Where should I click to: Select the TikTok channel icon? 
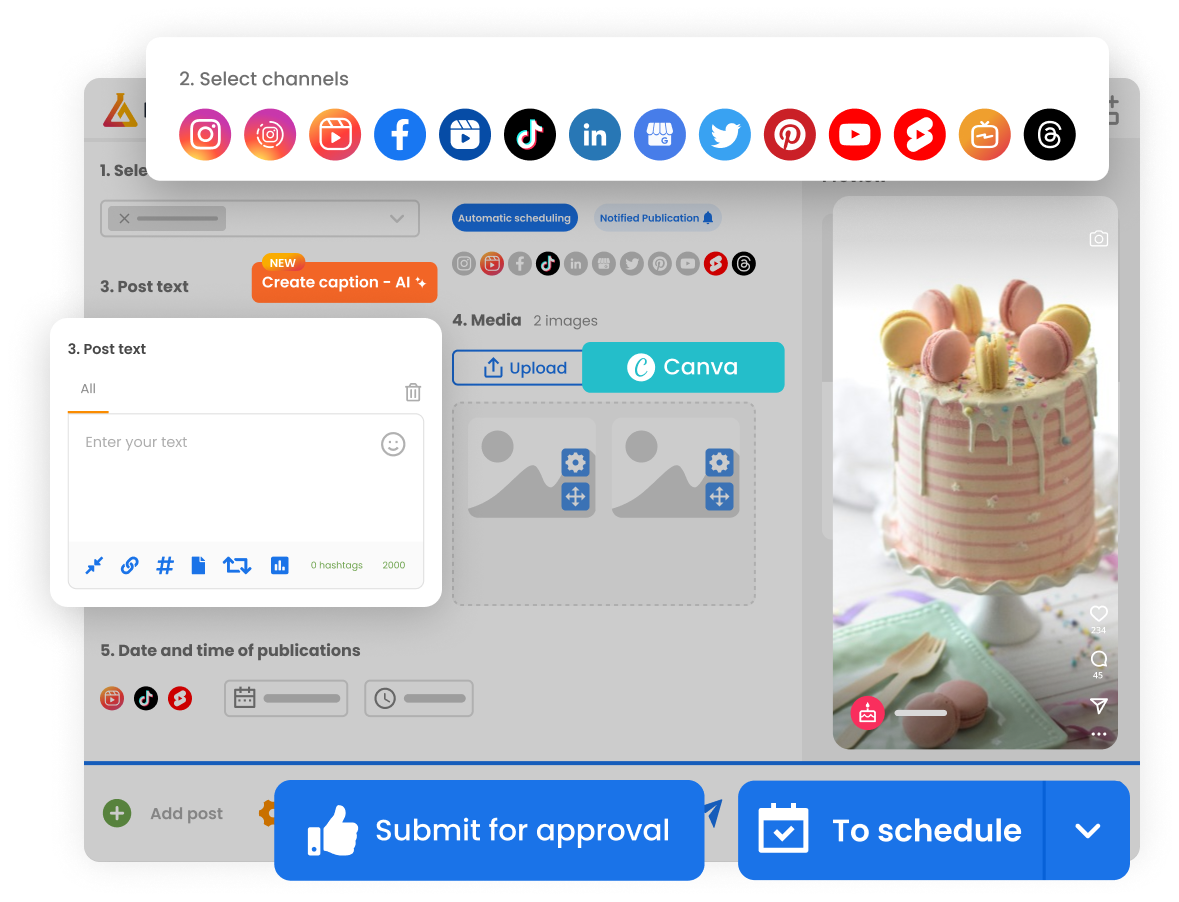(530, 134)
